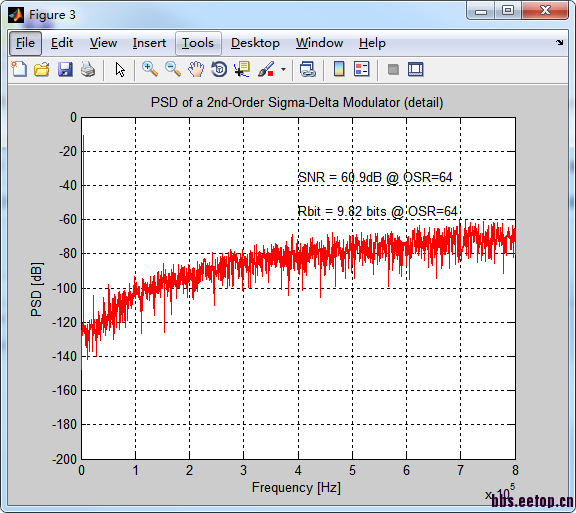The height and width of the screenshot is (513, 576).
Task: Insert a Colorbar from the toolbar
Action: [339, 69]
